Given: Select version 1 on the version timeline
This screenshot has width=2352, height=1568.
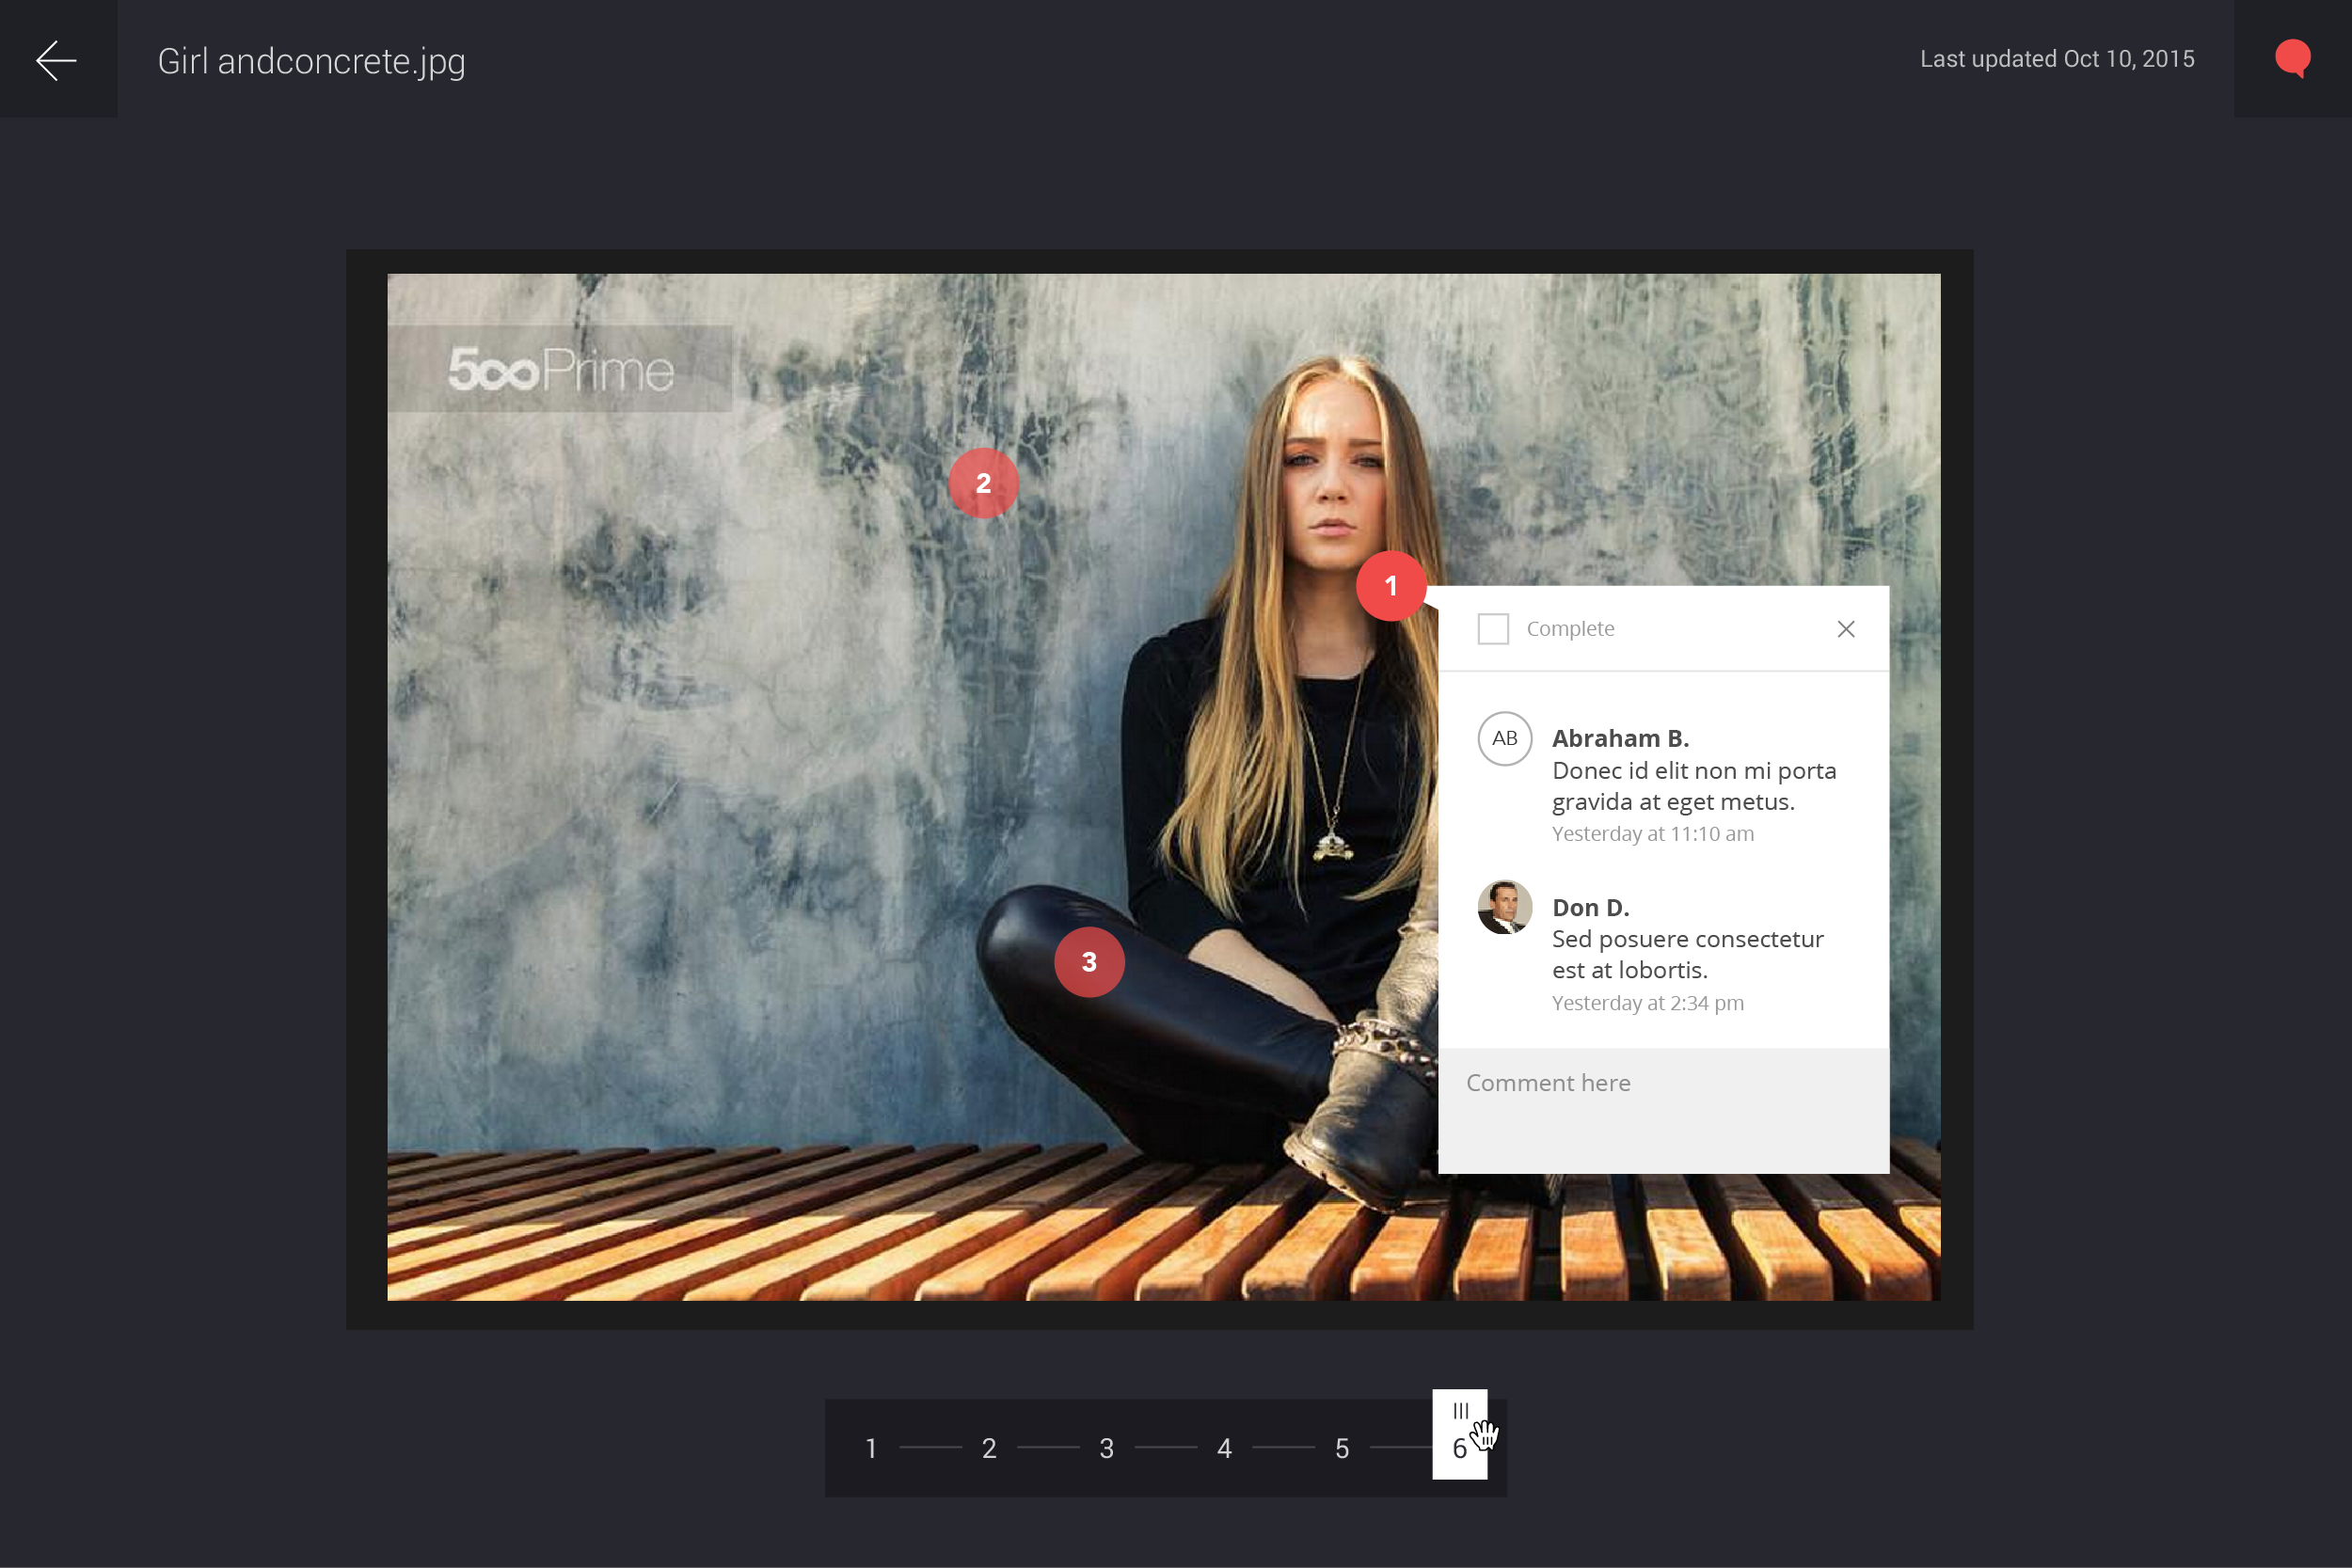Looking at the screenshot, I should [x=870, y=1447].
